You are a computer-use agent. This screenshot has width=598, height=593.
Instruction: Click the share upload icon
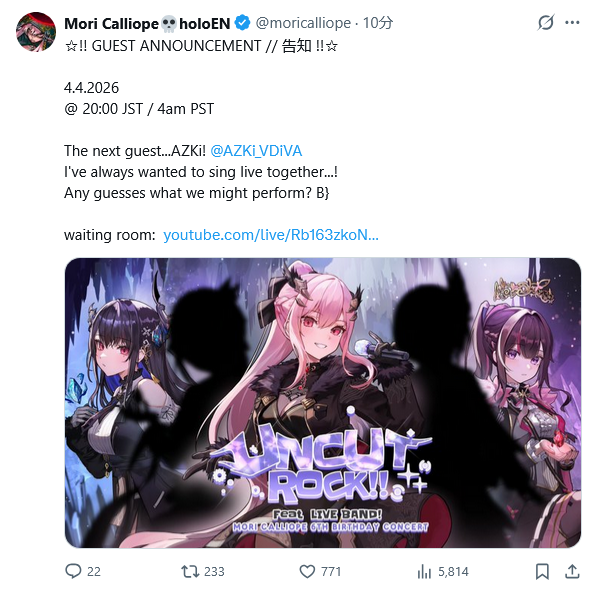(572, 571)
